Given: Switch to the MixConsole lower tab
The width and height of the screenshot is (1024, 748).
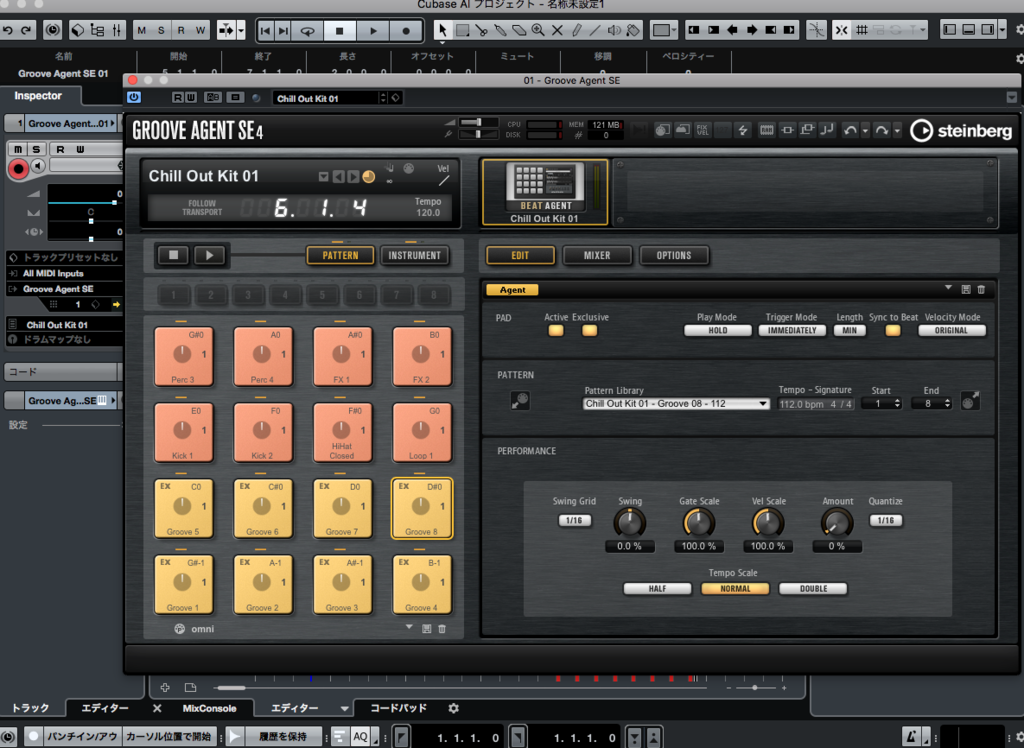Looking at the screenshot, I should (x=209, y=708).
